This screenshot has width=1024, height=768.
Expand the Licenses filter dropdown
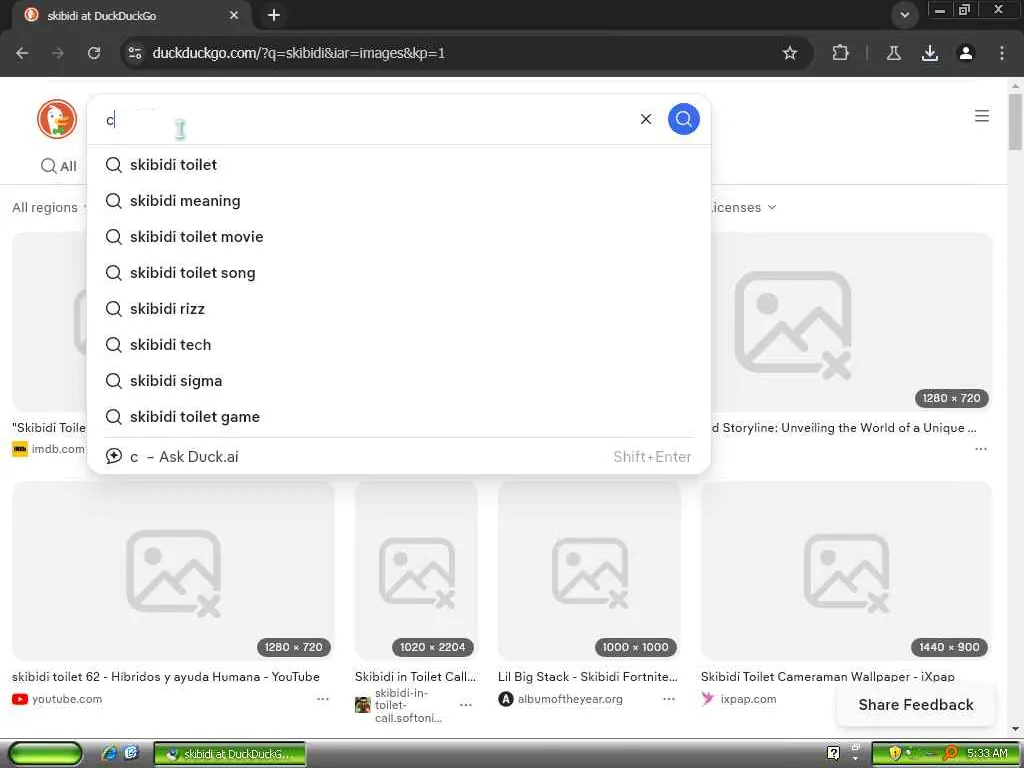coord(743,207)
